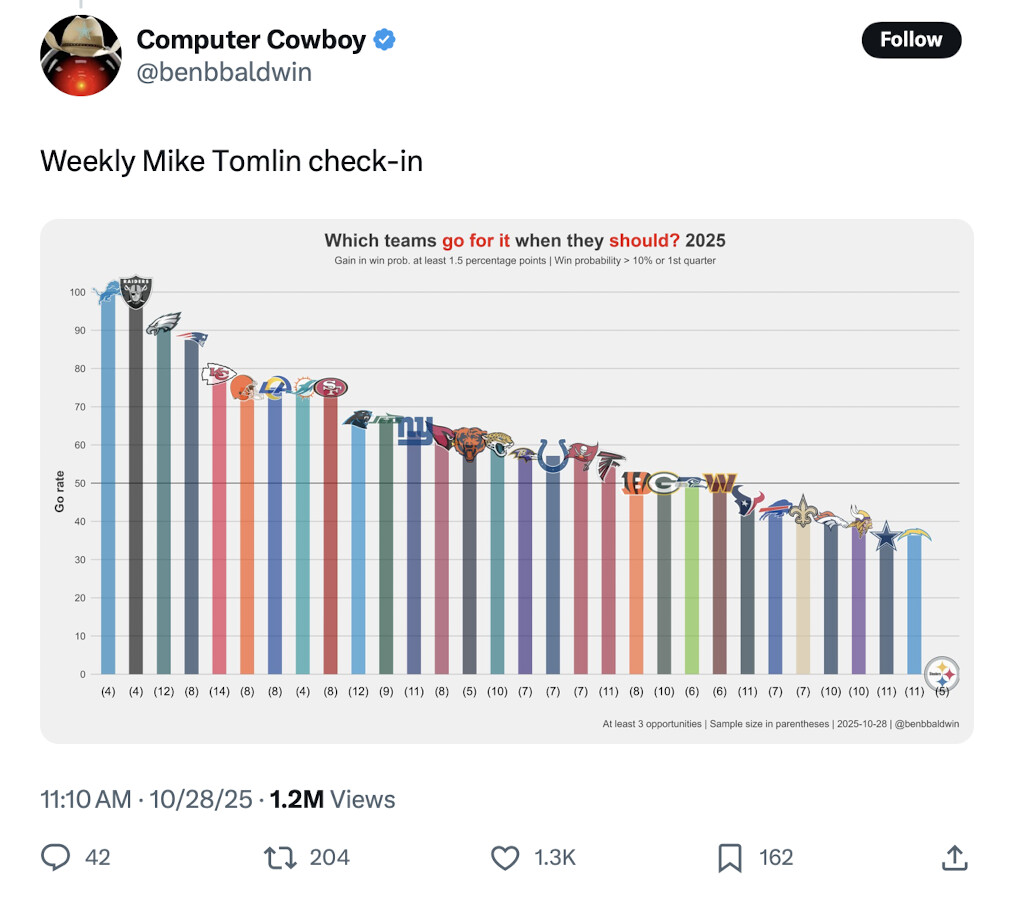Click the Computer Cowboy display name
This screenshot has height=900, width=1028.
[x=250, y=40]
